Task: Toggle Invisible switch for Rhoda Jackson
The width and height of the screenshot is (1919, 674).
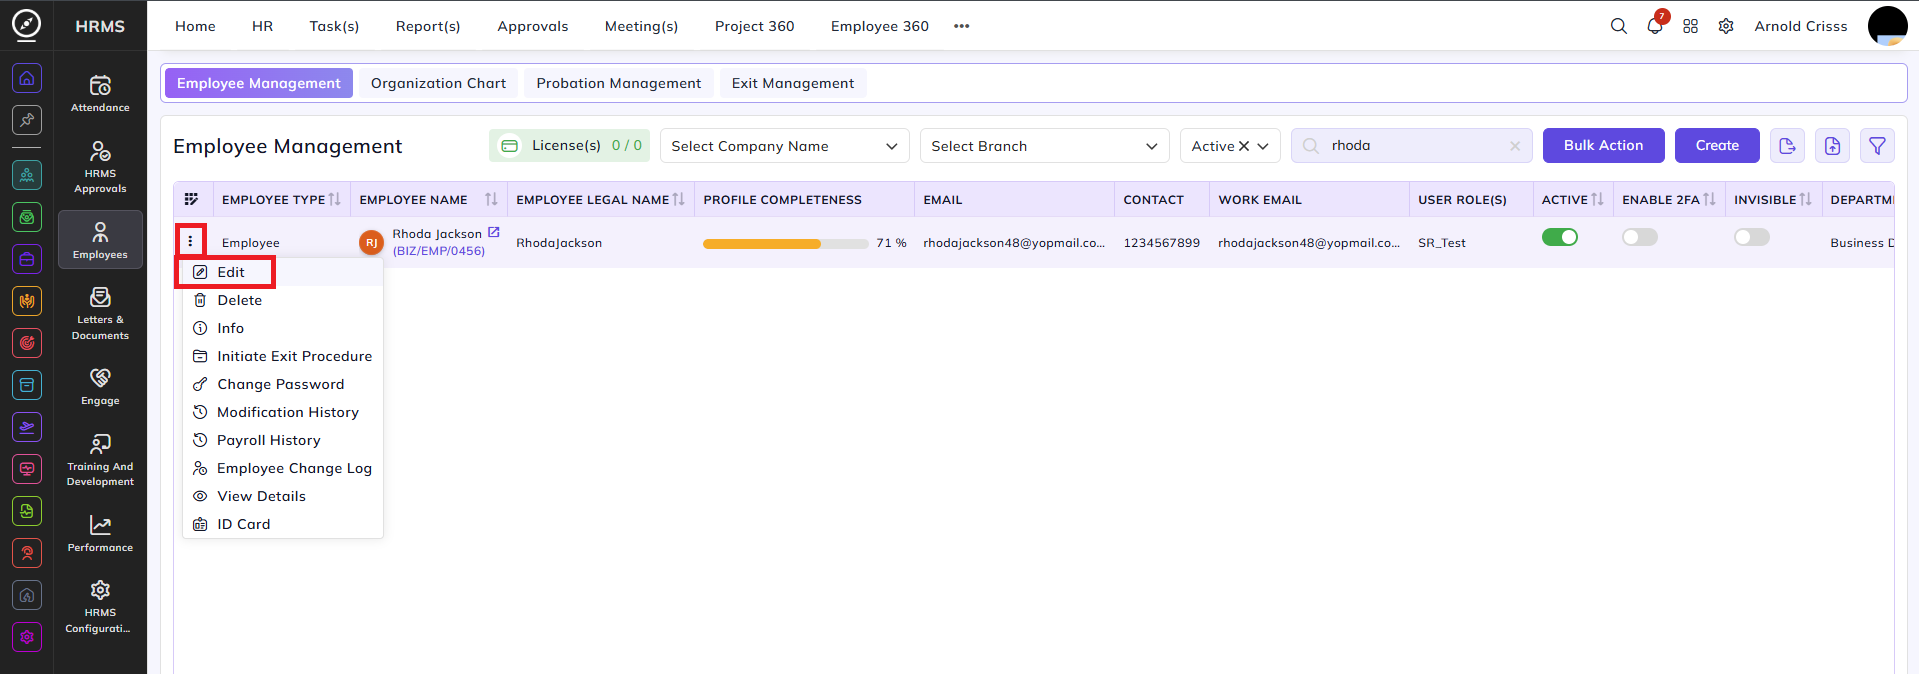Action: pyautogui.click(x=1751, y=237)
